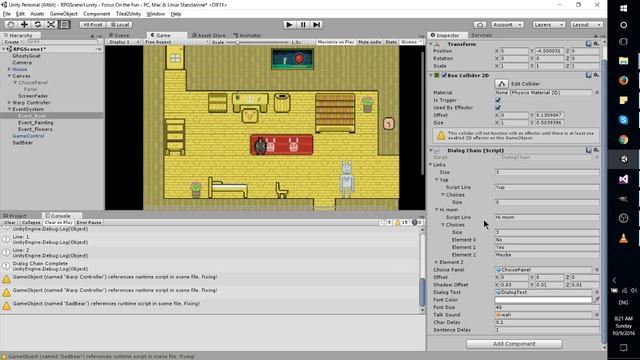Select the Hand tool in toolbar

click(x=11, y=24)
